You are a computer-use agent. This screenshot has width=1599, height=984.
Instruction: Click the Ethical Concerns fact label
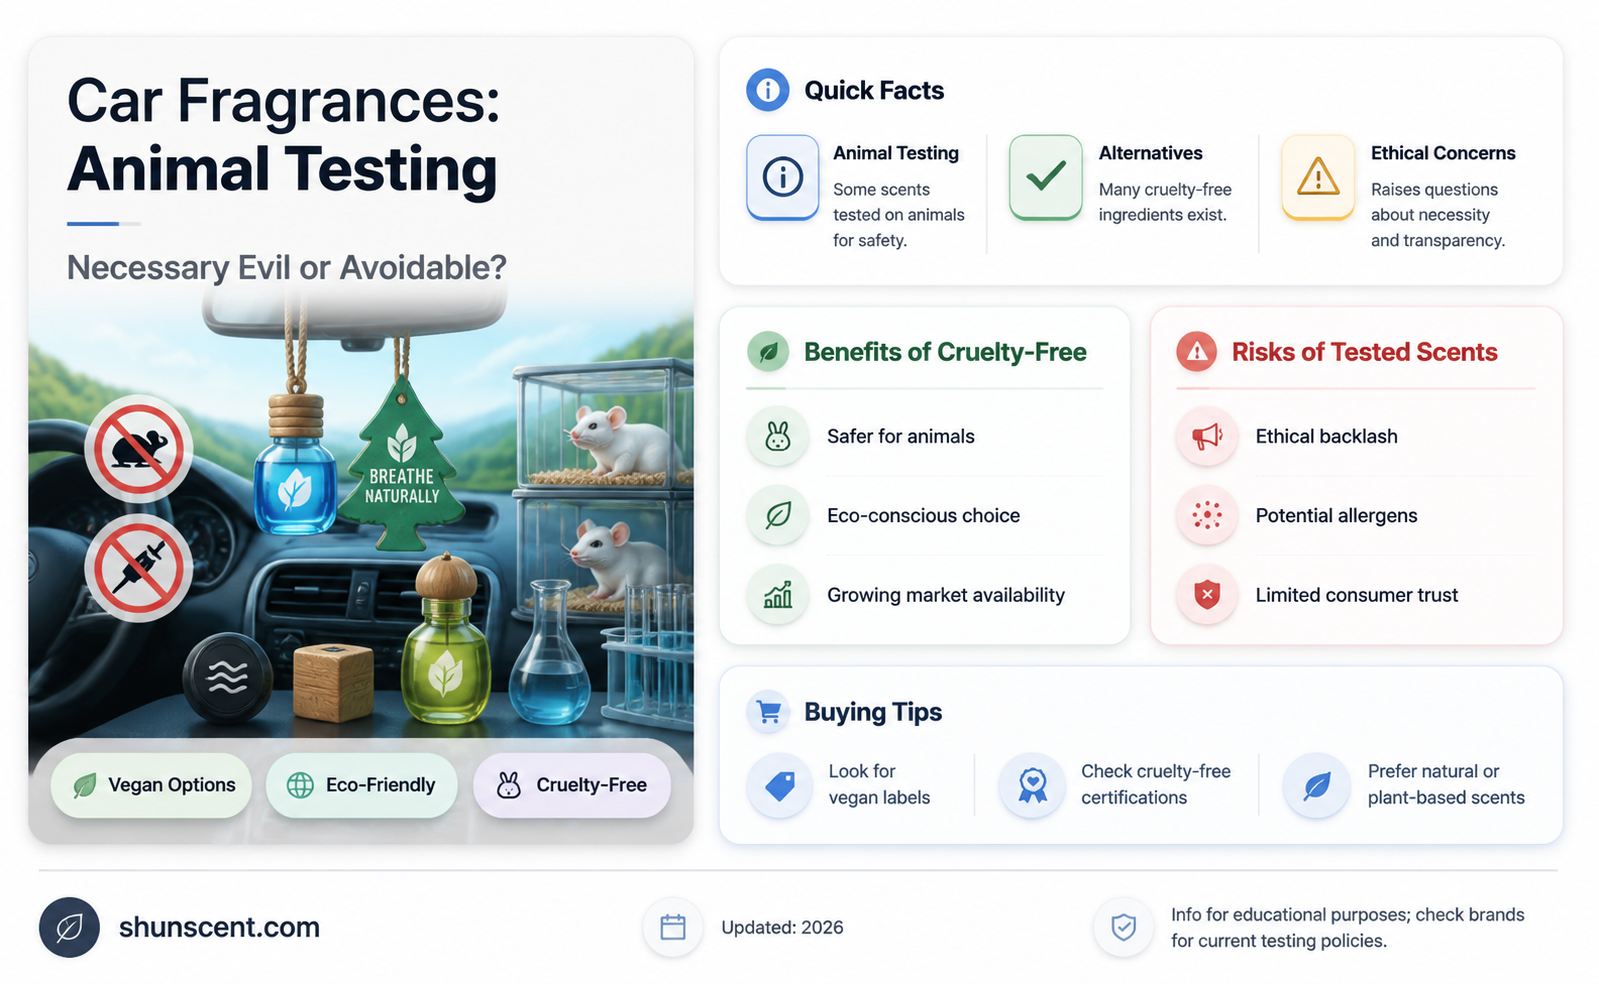tap(1443, 153)
